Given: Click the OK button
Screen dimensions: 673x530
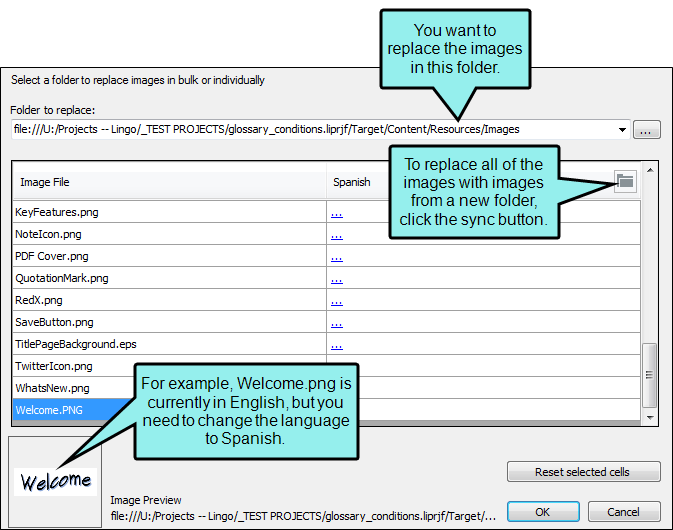Looking at the screenshot, I should click(x=543, y=512).
